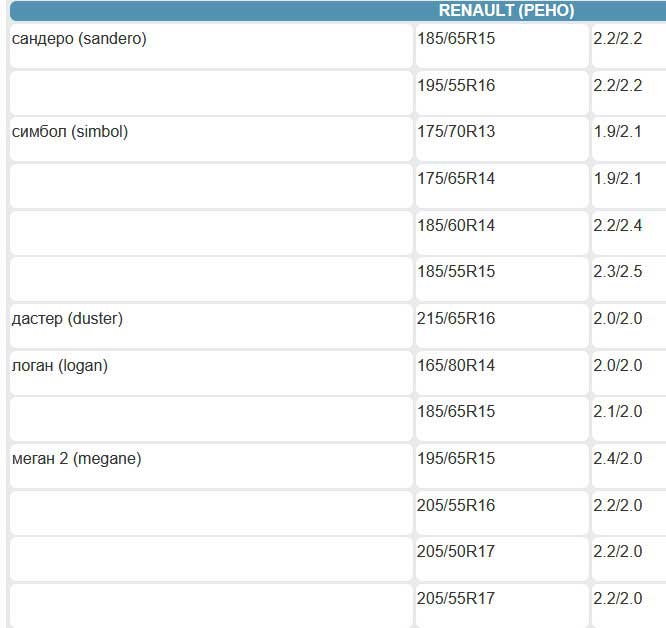This screenshot has width=666, height=628.
Task: Select pressure 2.0/2.0 in the duster row
Action: pyautogui.click(x=629, y=326)
